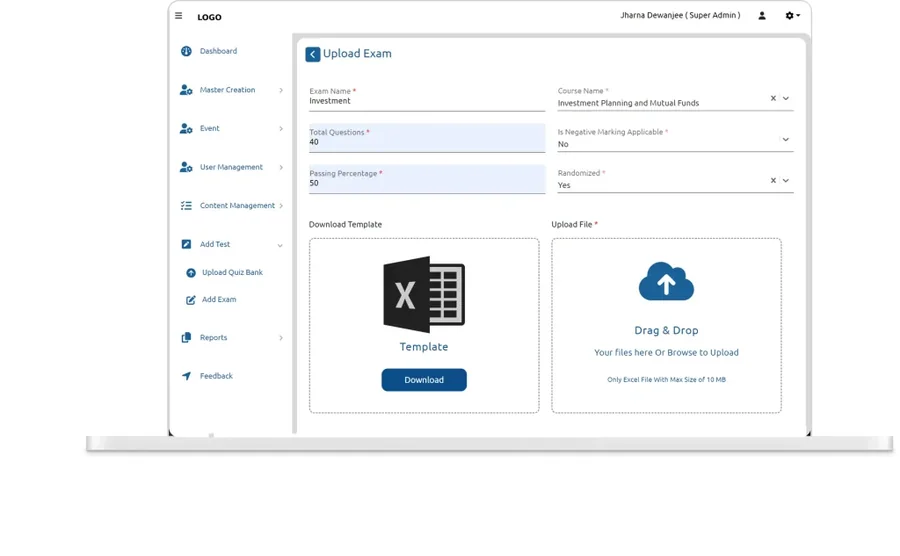Screen dimensions: 900x556
Task: Click the user profile icon
Action: tap(762, 16)
